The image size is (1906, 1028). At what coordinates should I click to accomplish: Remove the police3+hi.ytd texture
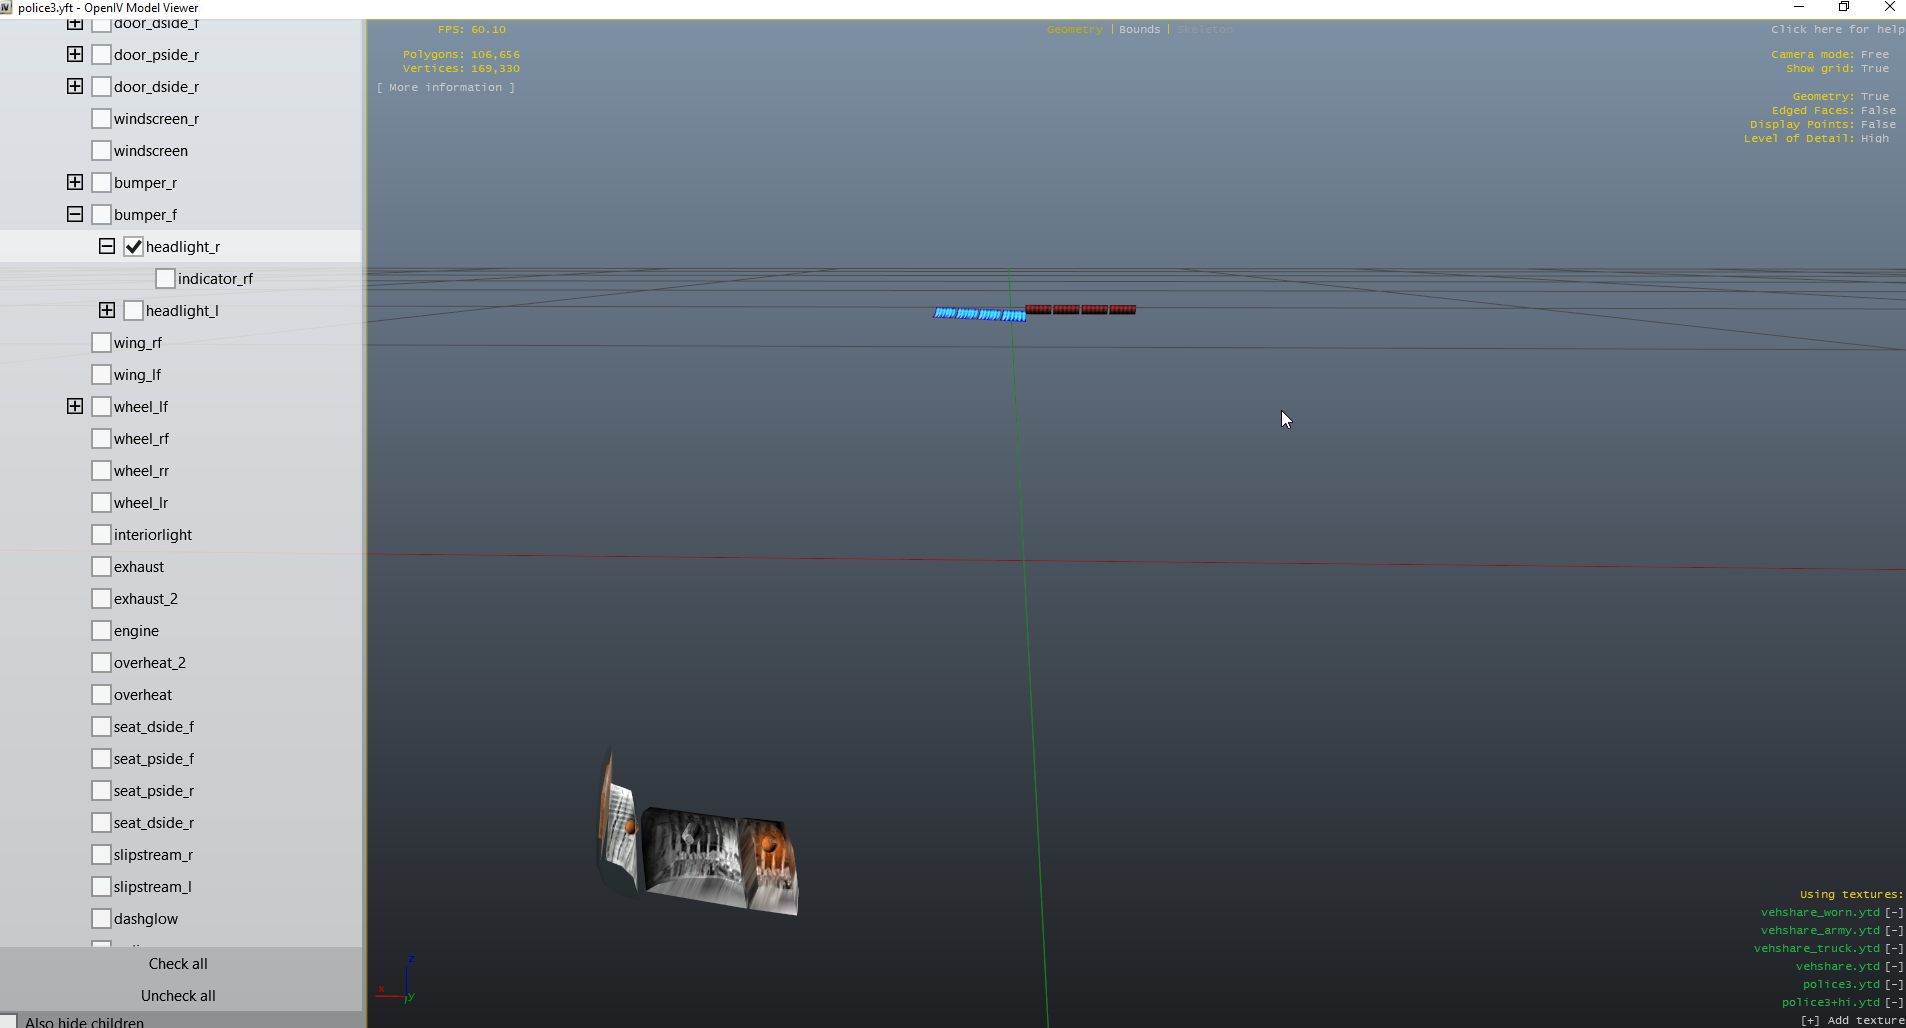click(x=1894, y=1003)
